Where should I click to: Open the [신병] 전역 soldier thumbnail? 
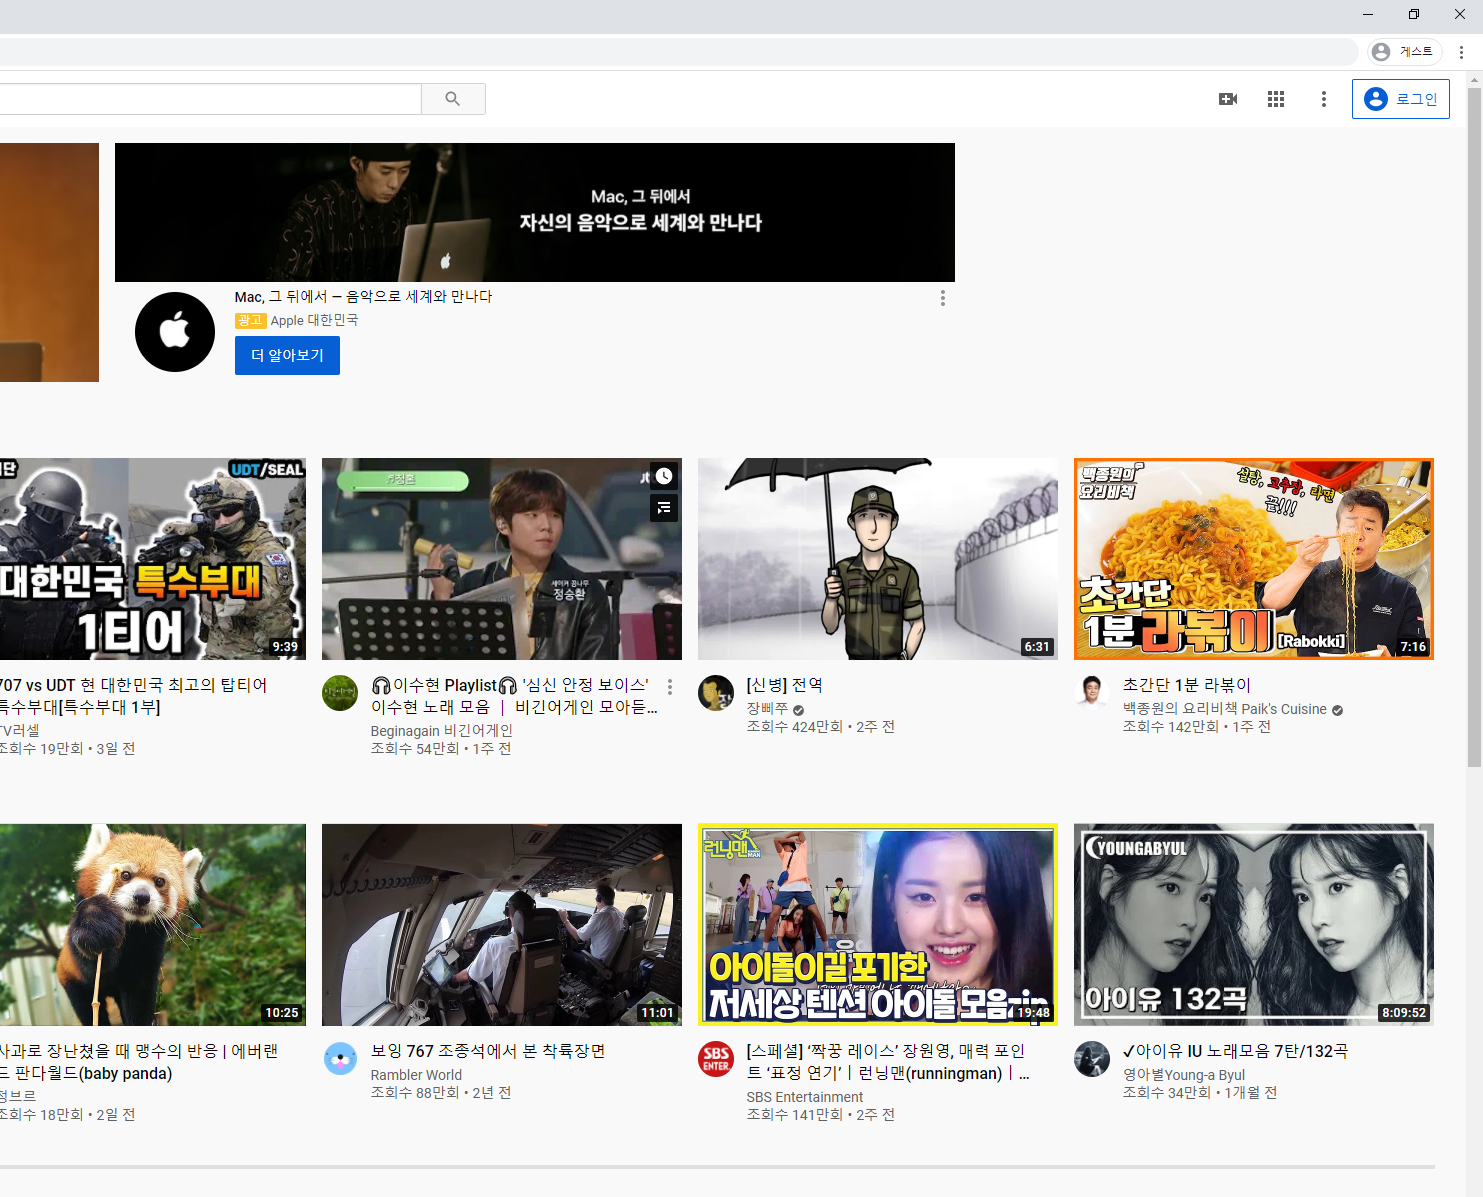point(878,559)
